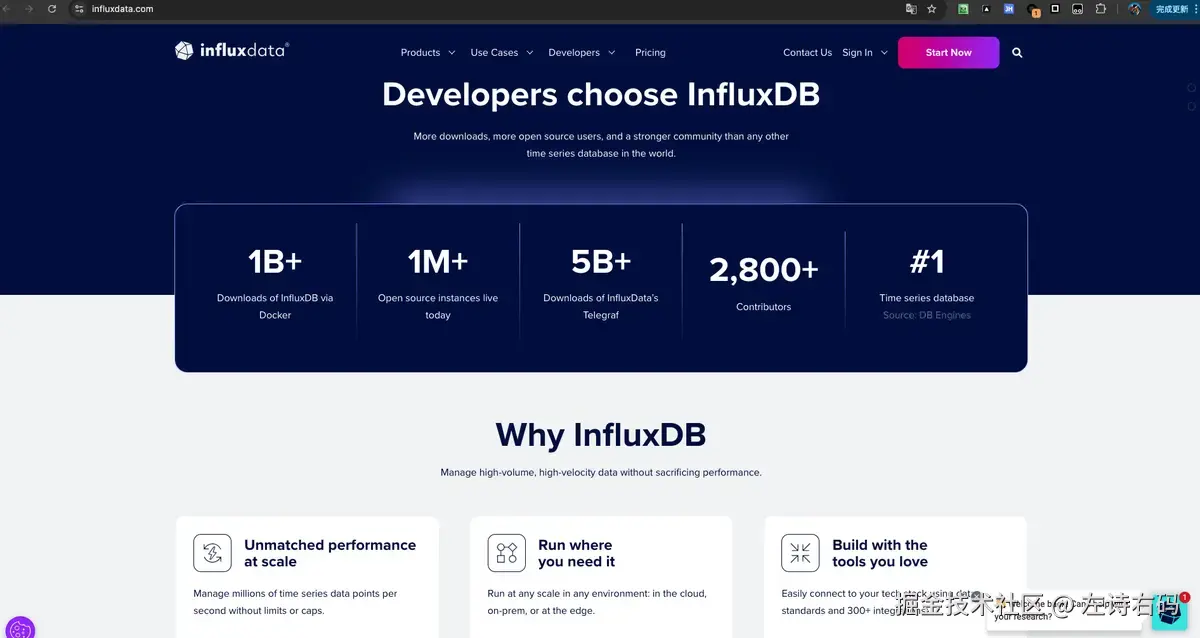
Task: Open the Chrome profile avatar
Action: tap(1135, 9)
